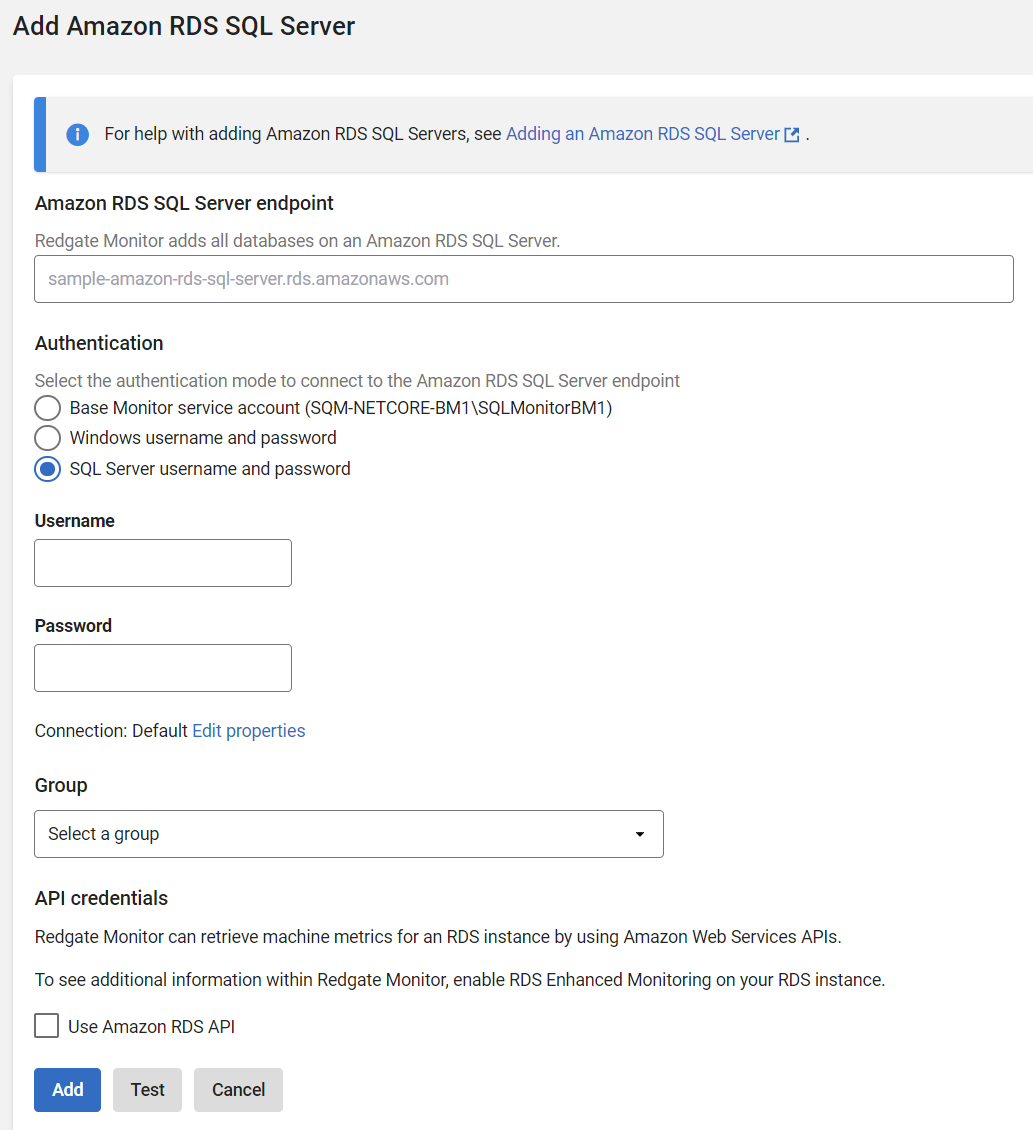1033x1130 pixels.
Task: Click into the Password text box
Action: tap(163, 668)
